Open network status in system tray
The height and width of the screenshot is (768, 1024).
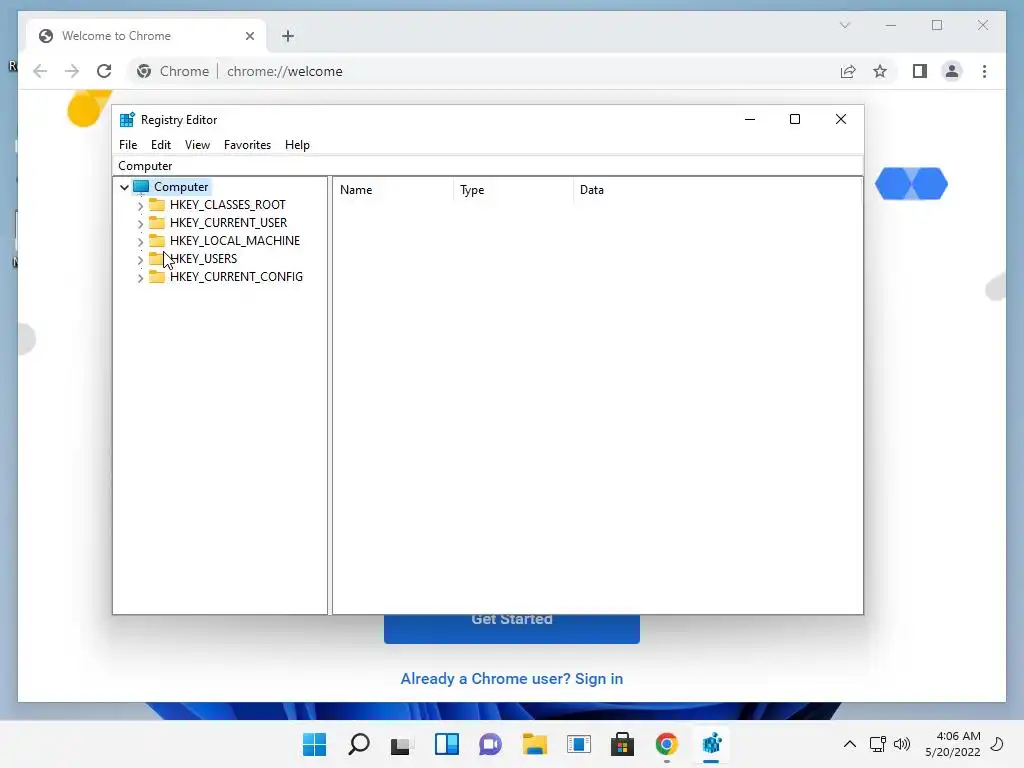[878, 744]
